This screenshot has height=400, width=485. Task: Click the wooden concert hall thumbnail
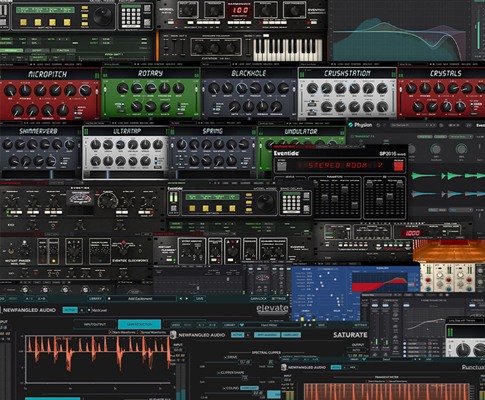point(449,250)
